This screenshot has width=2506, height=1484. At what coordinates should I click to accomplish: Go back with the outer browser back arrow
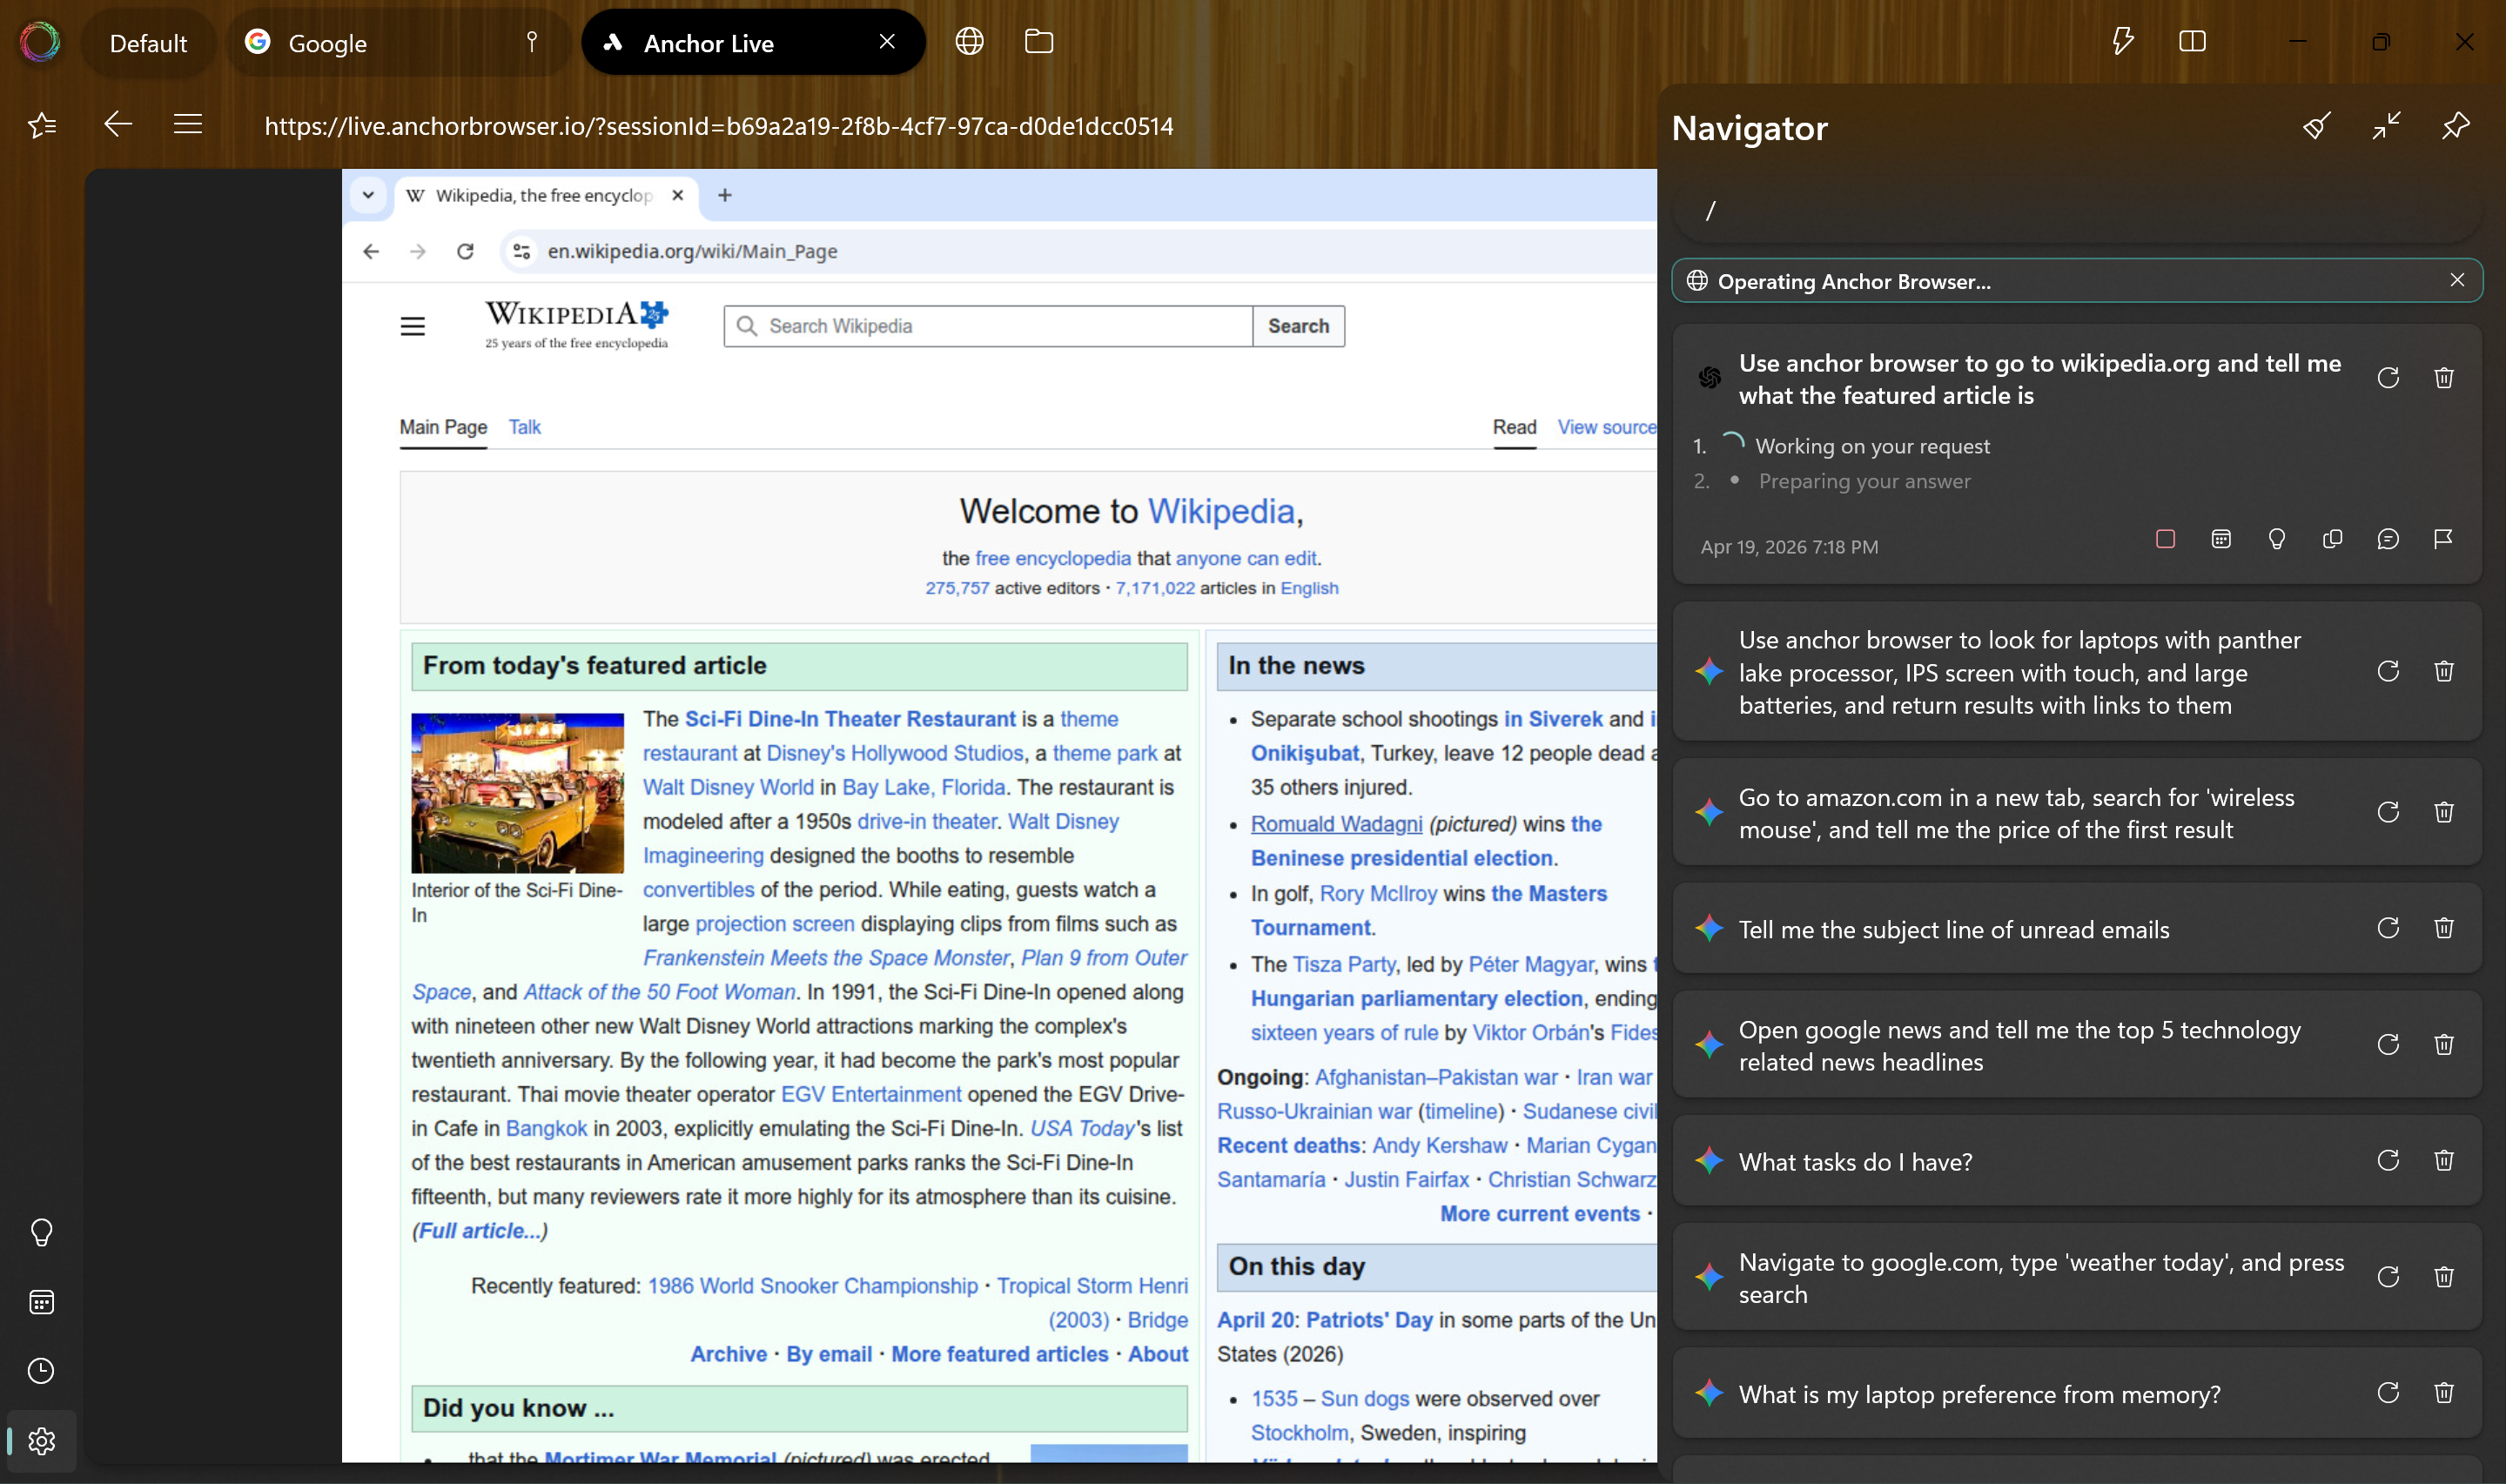point(118,124)
